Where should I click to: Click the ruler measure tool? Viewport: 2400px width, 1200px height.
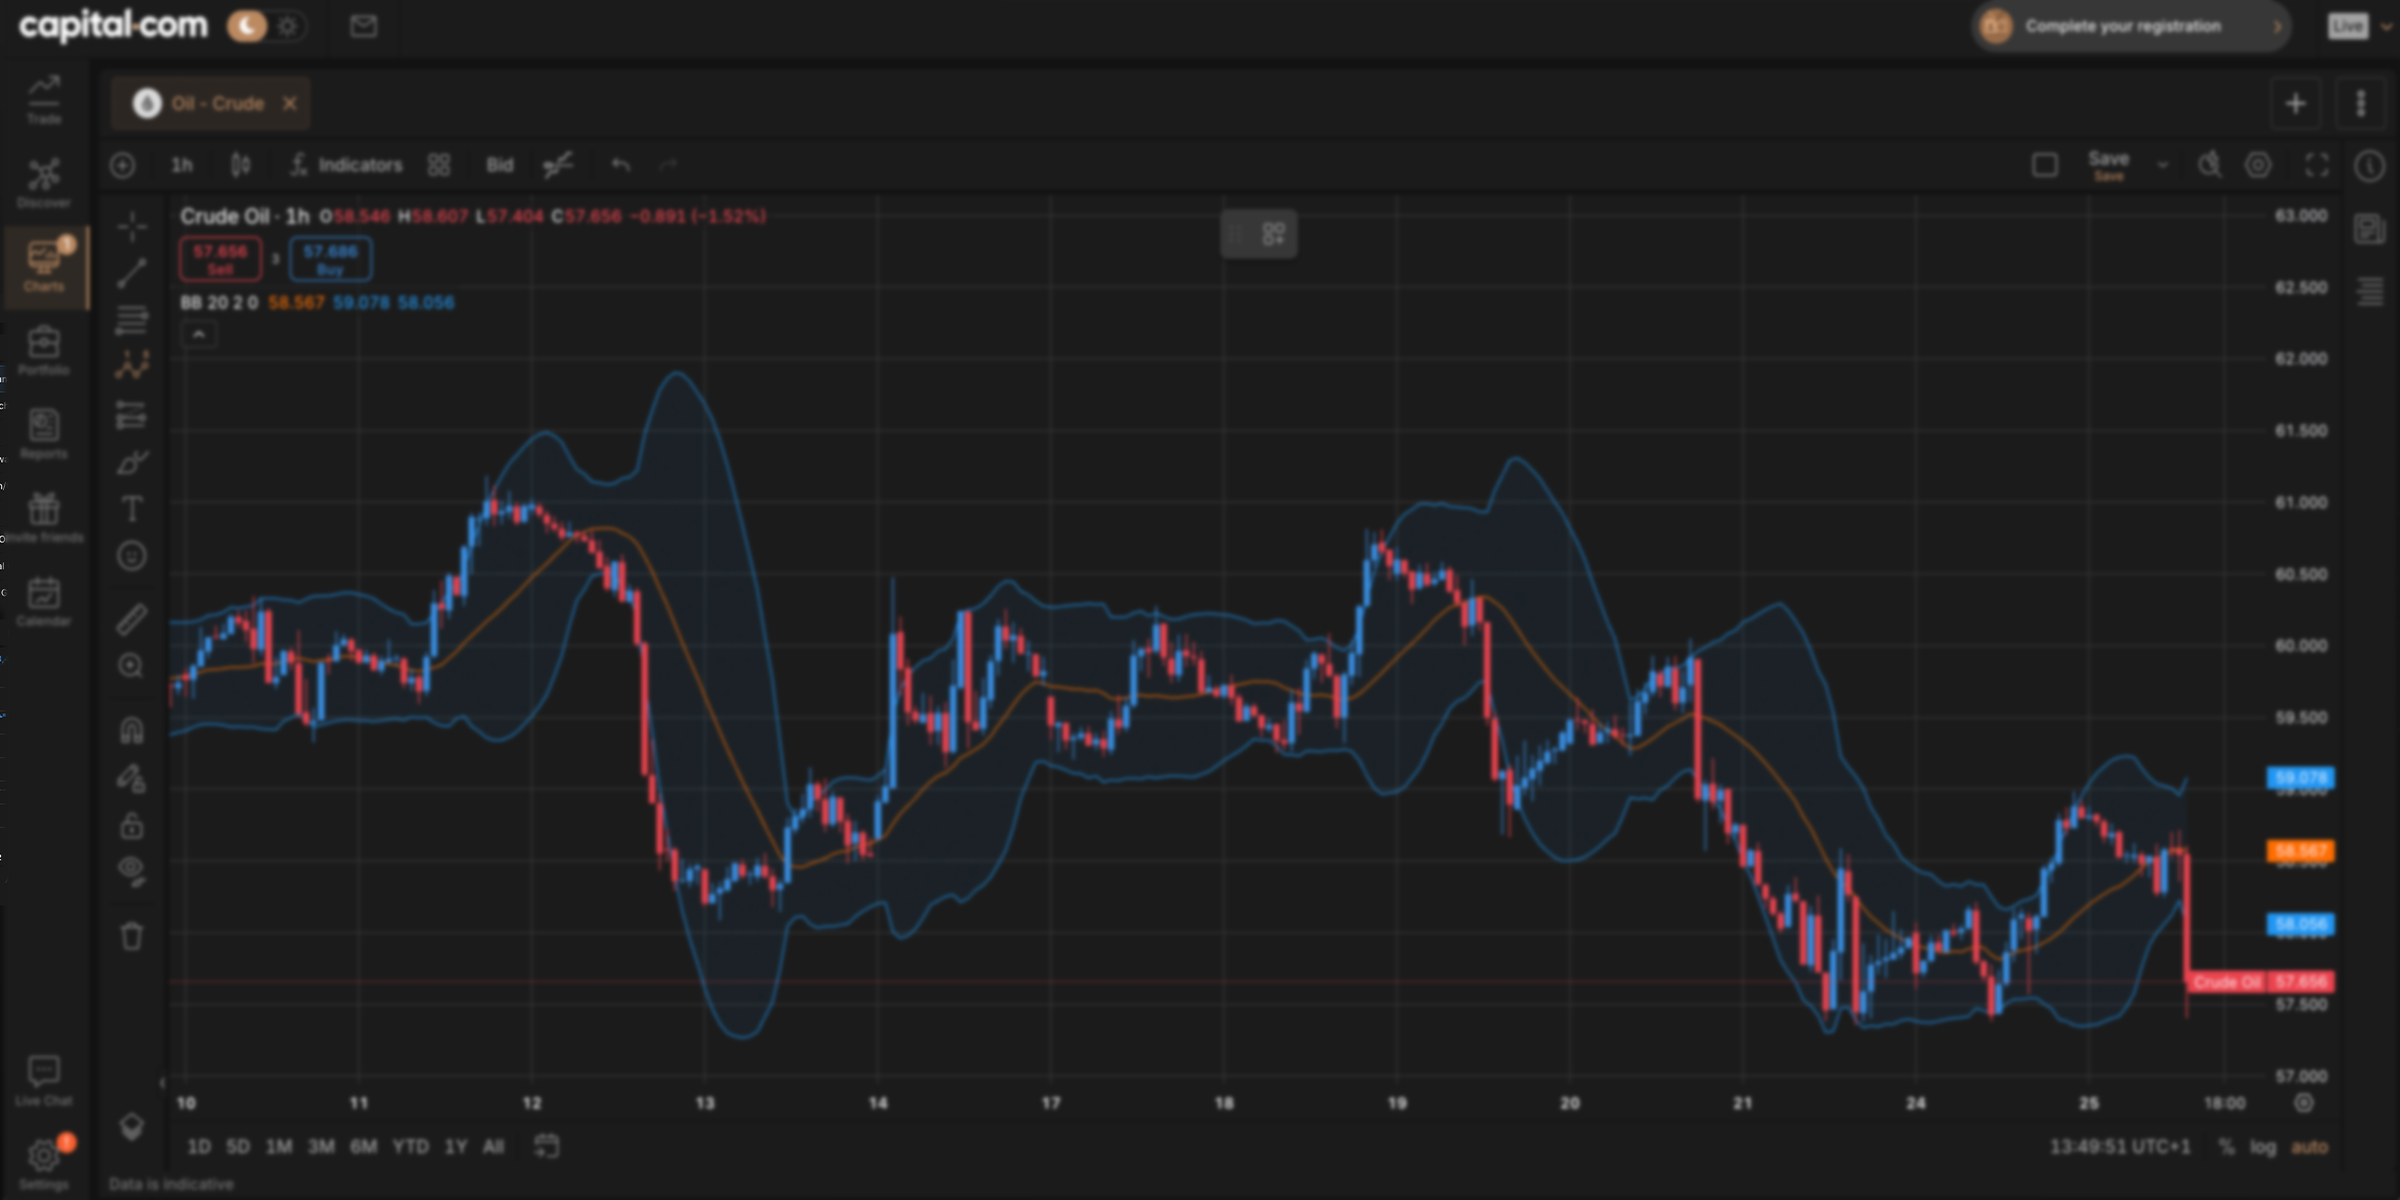132,619
